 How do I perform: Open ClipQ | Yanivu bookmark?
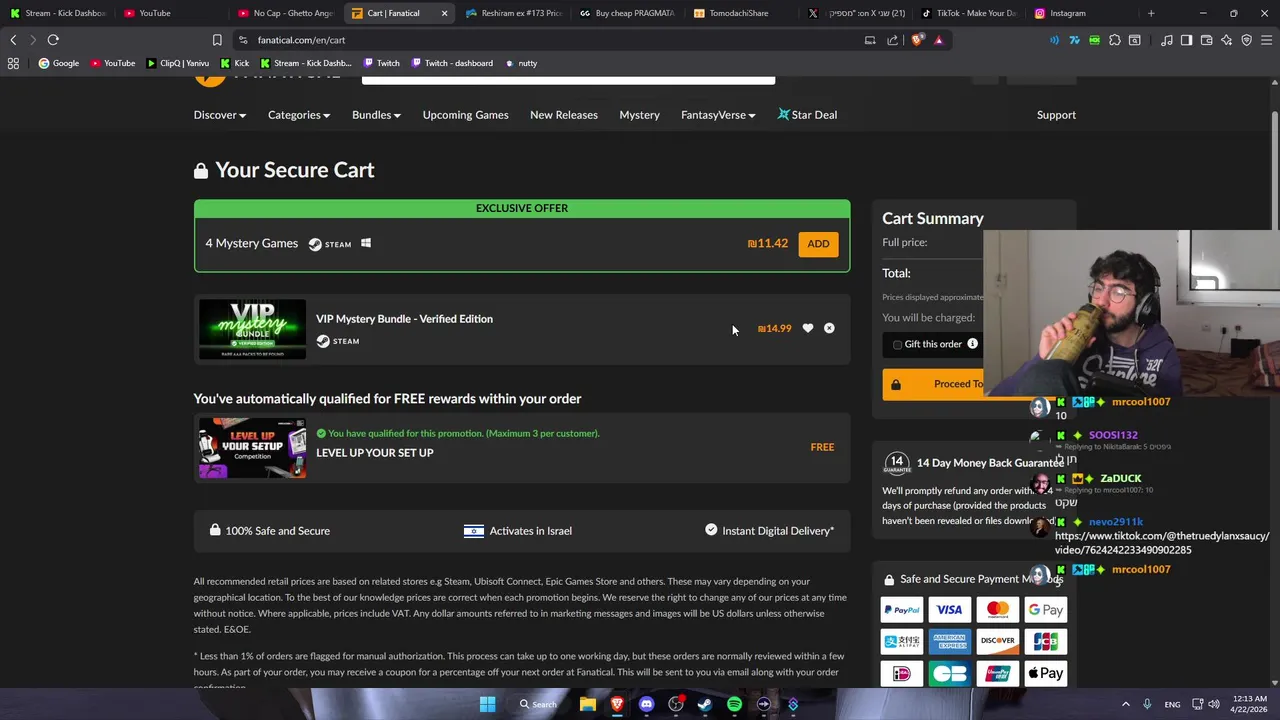[178, 63]
